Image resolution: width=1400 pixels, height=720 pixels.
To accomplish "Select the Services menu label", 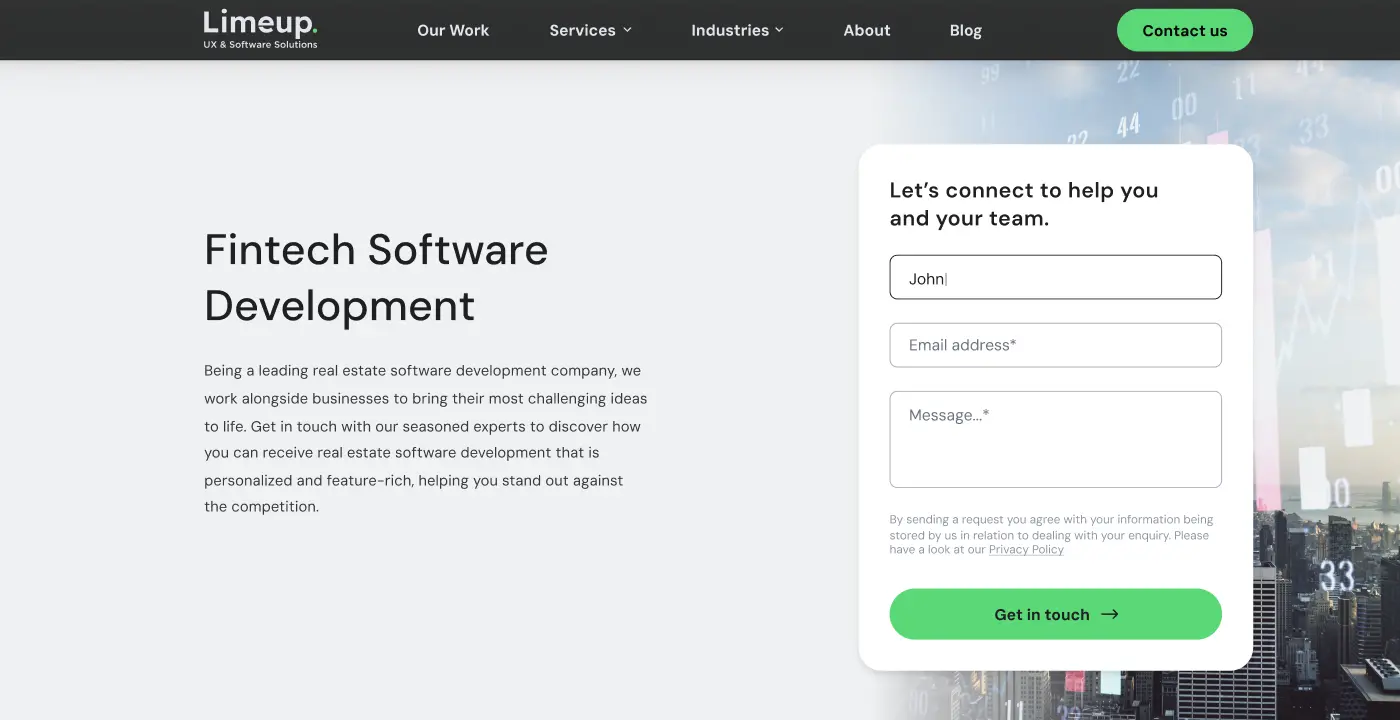I will (582, 30).
